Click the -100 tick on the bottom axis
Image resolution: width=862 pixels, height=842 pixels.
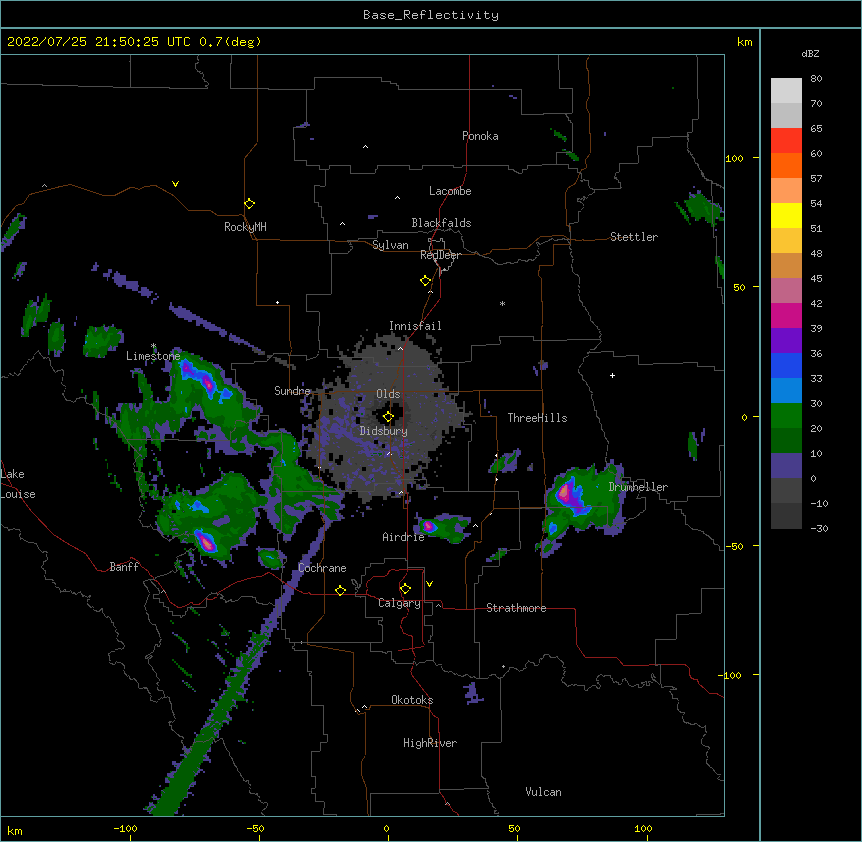coord(125,828)
